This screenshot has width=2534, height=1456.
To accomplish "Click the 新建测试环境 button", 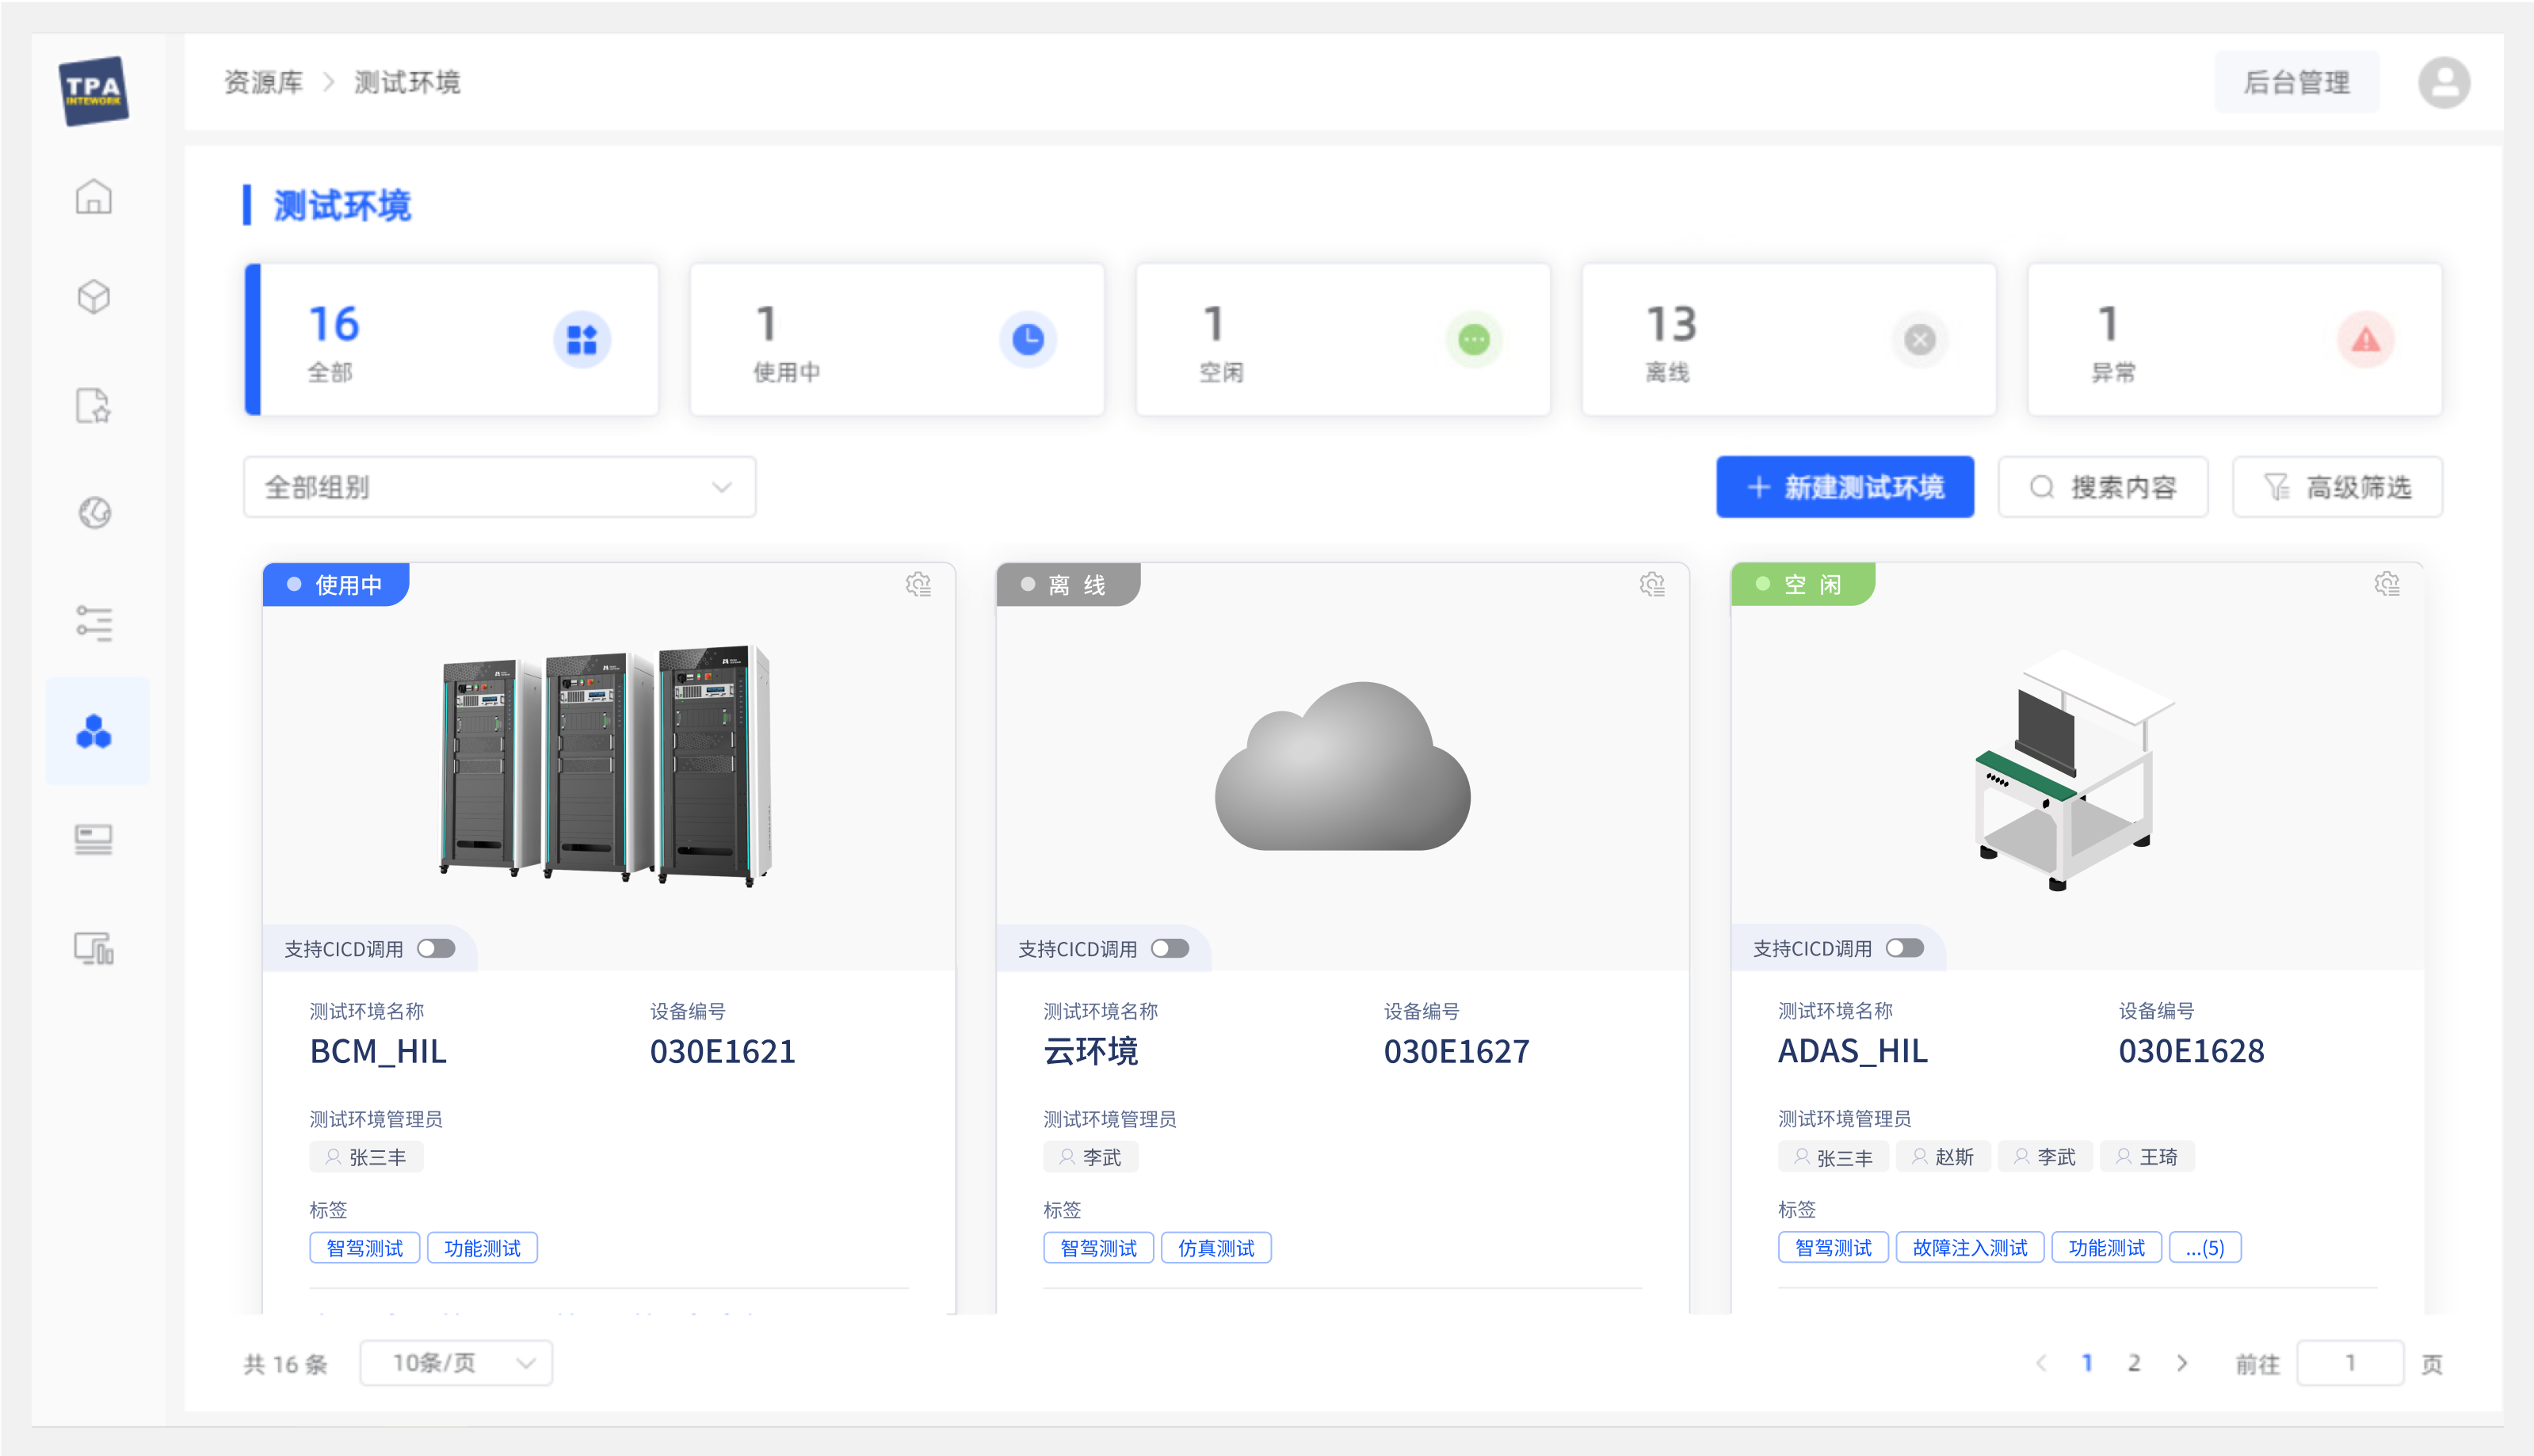I will pyautogui.click(x=1845, y=487).
